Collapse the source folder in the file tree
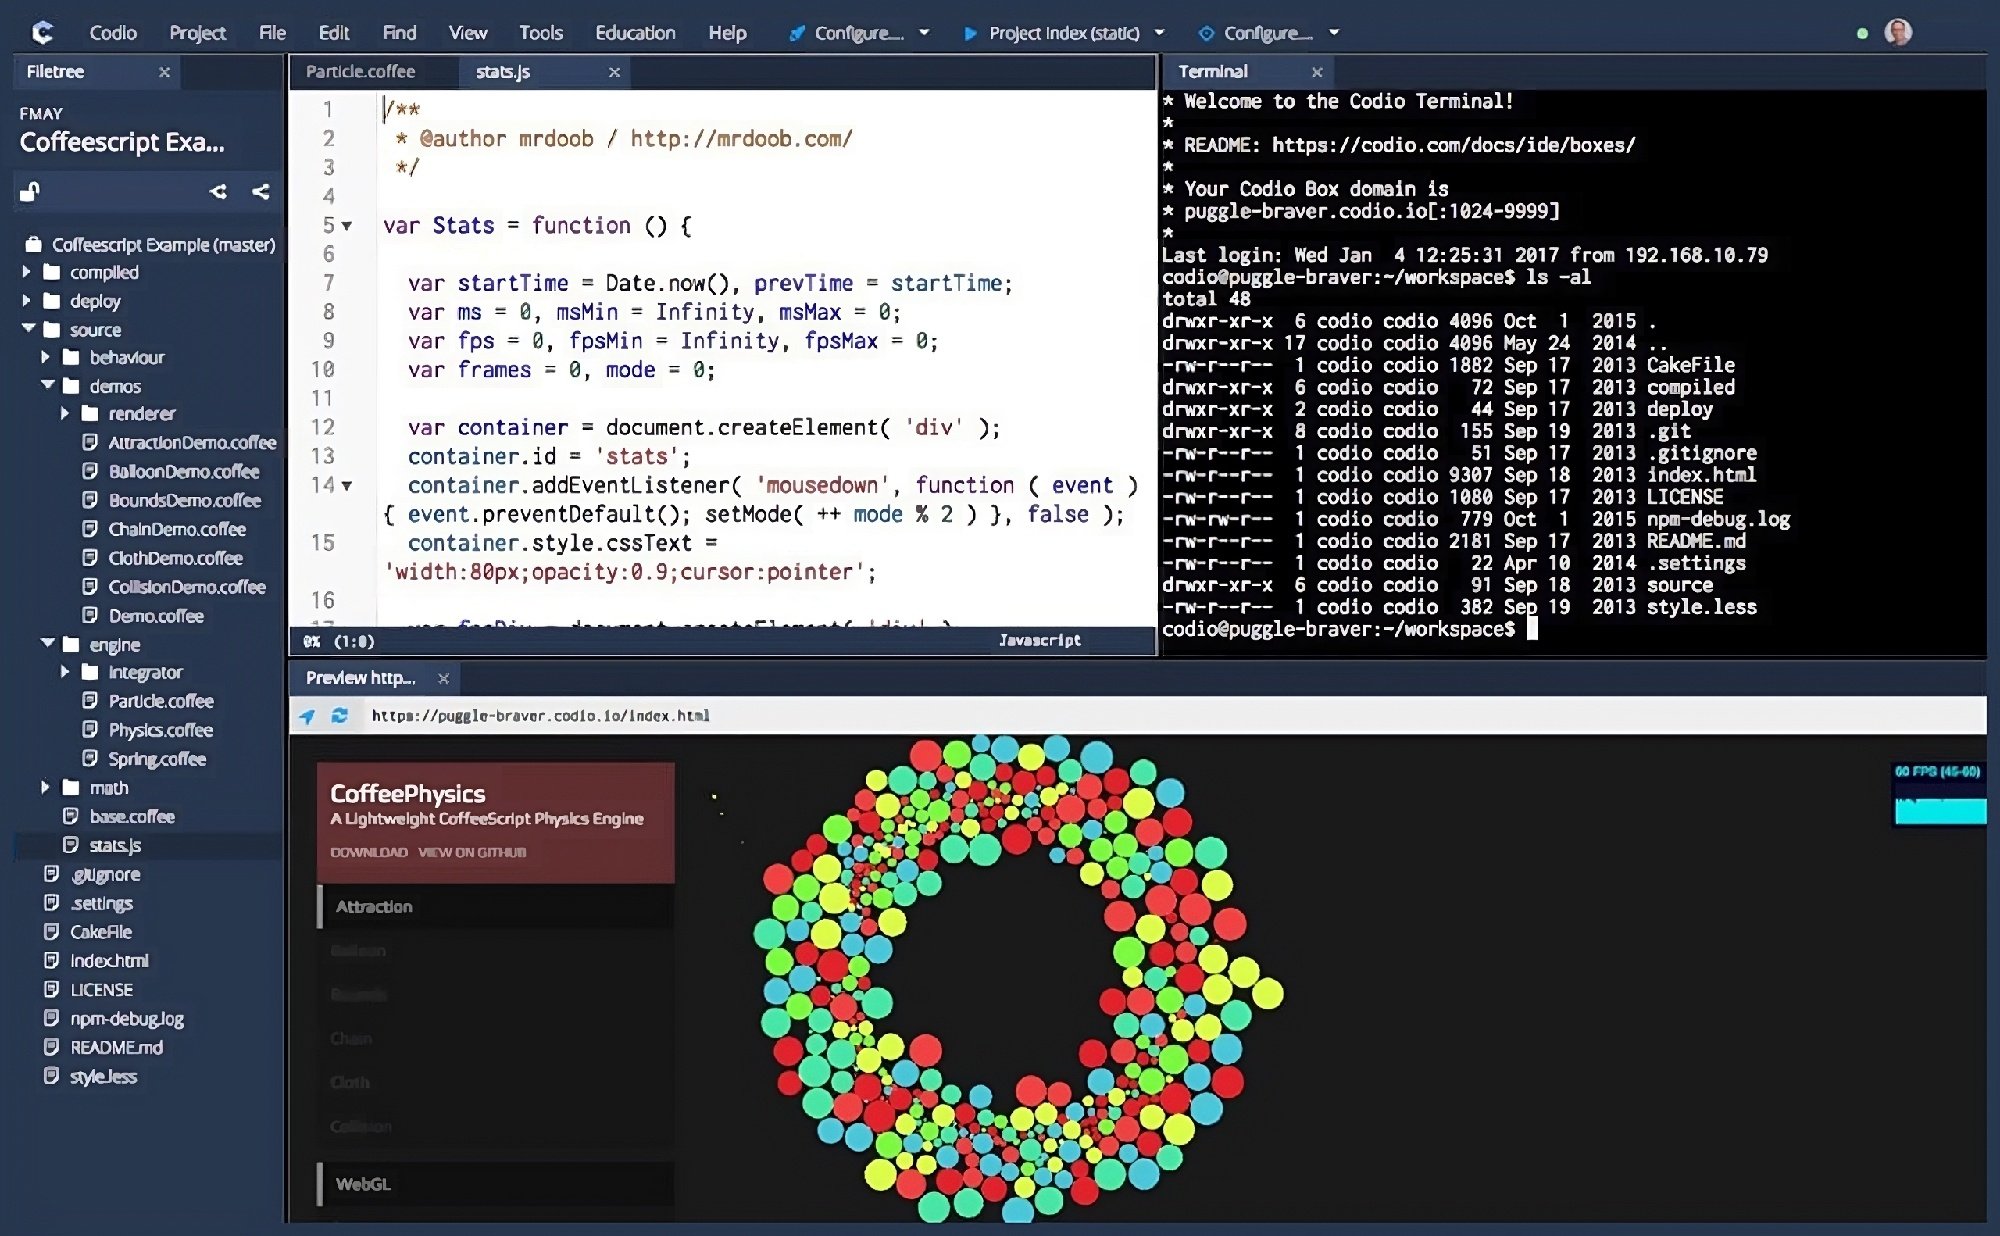The height and width of the screenshot is (1236, 2000). (26, 330)
